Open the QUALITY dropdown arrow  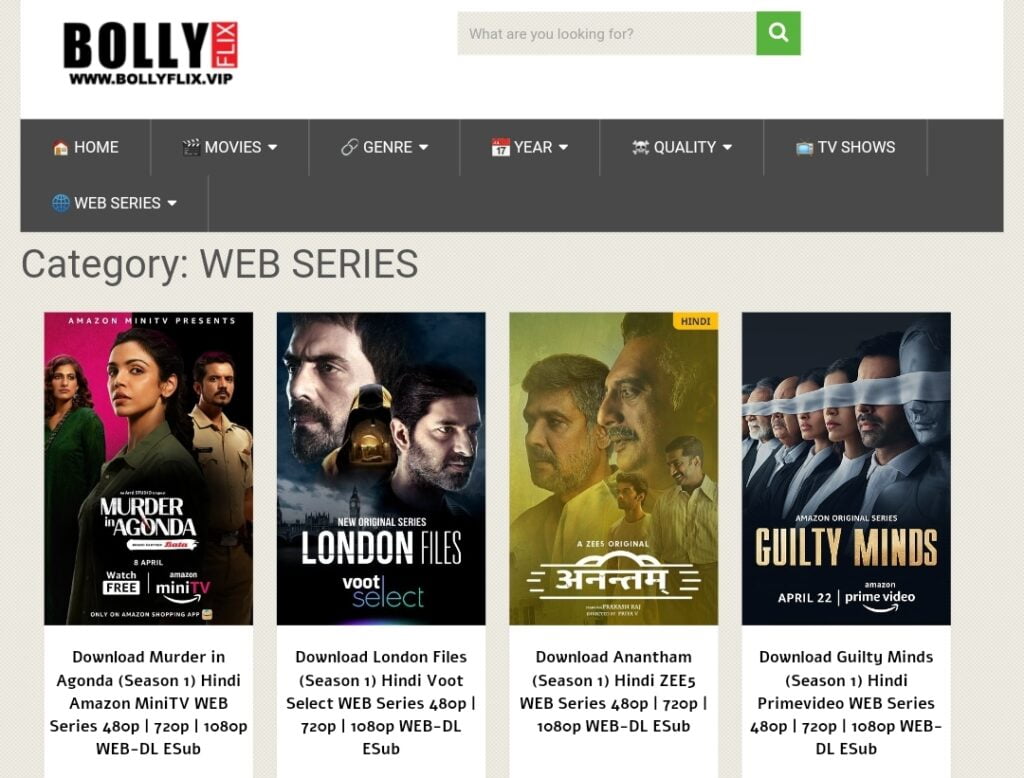click(x=727, y=148)
